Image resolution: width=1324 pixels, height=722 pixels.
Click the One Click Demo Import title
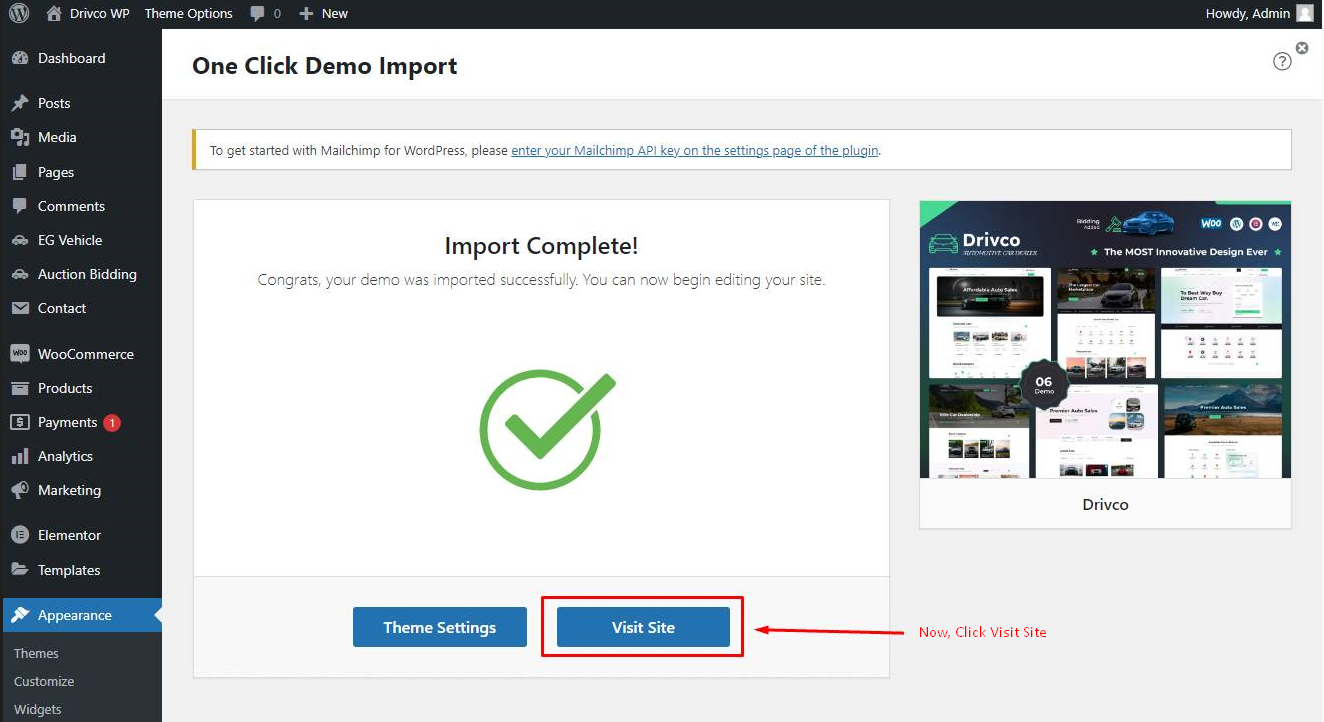click(325, 66)
